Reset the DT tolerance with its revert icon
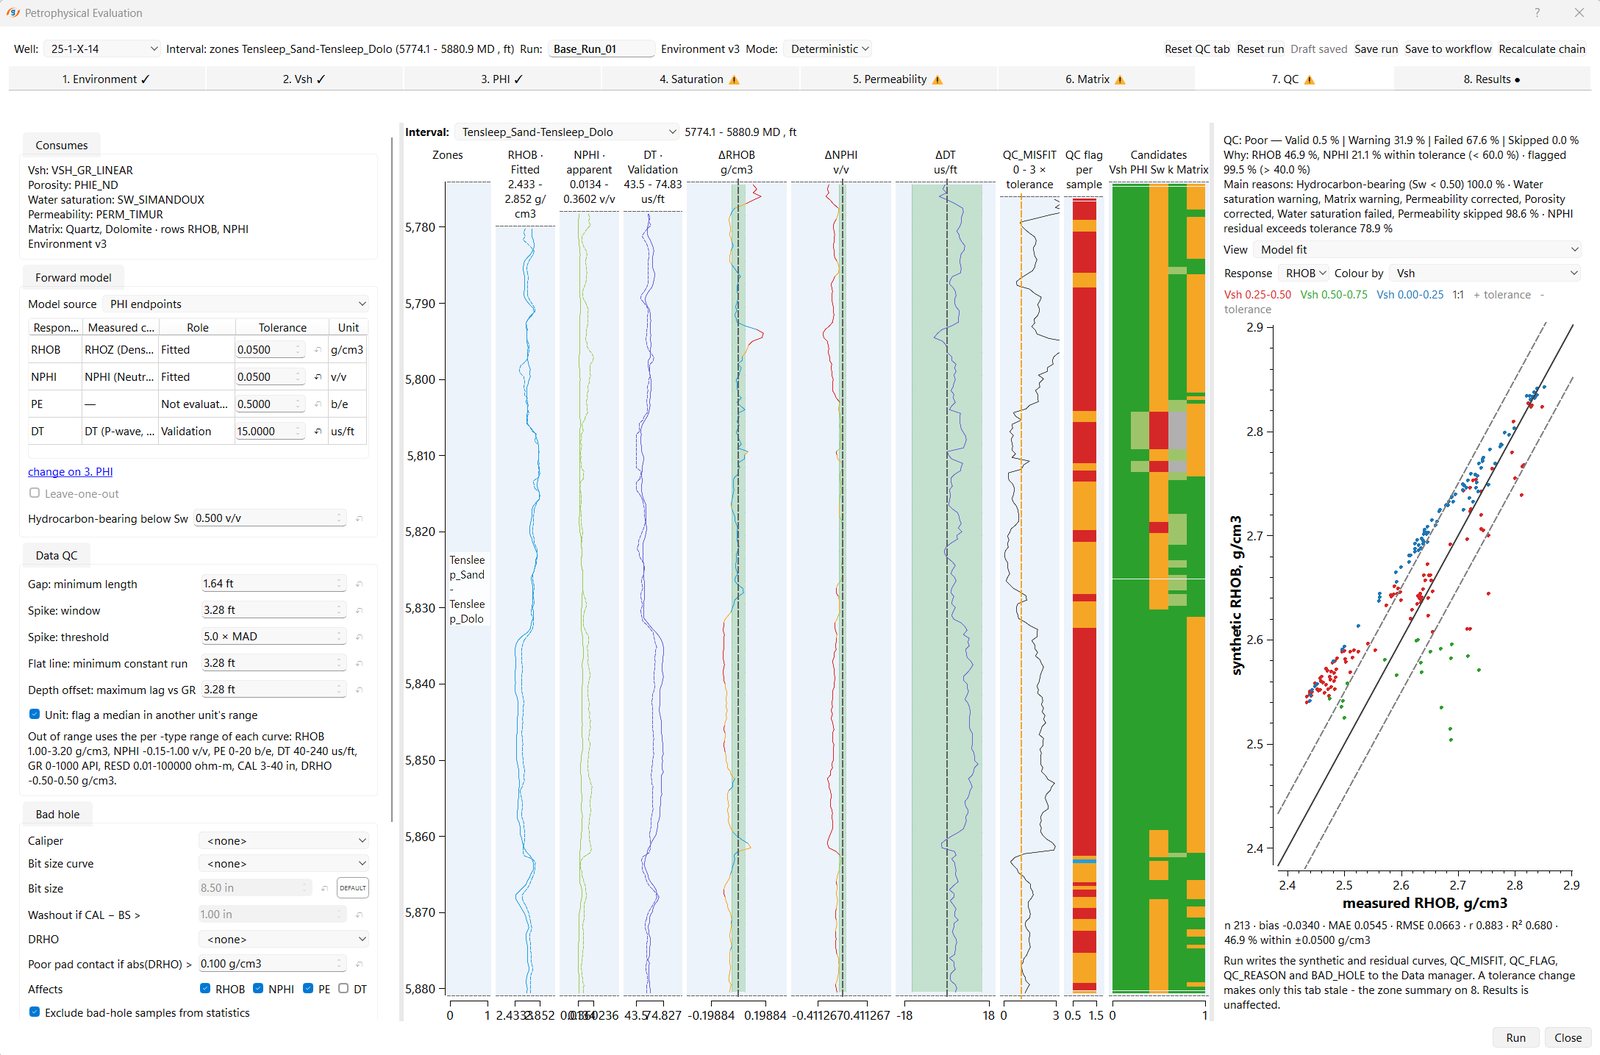The width and height of the screenshot is (1600, 1055). point(318,431)
